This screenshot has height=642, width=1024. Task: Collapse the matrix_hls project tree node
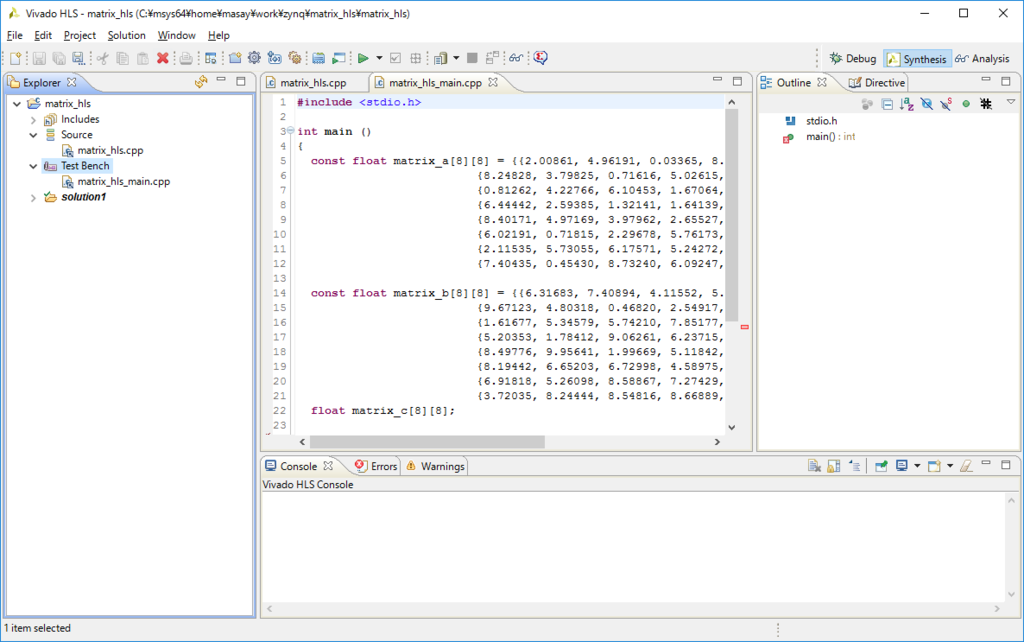click(17, 104)
